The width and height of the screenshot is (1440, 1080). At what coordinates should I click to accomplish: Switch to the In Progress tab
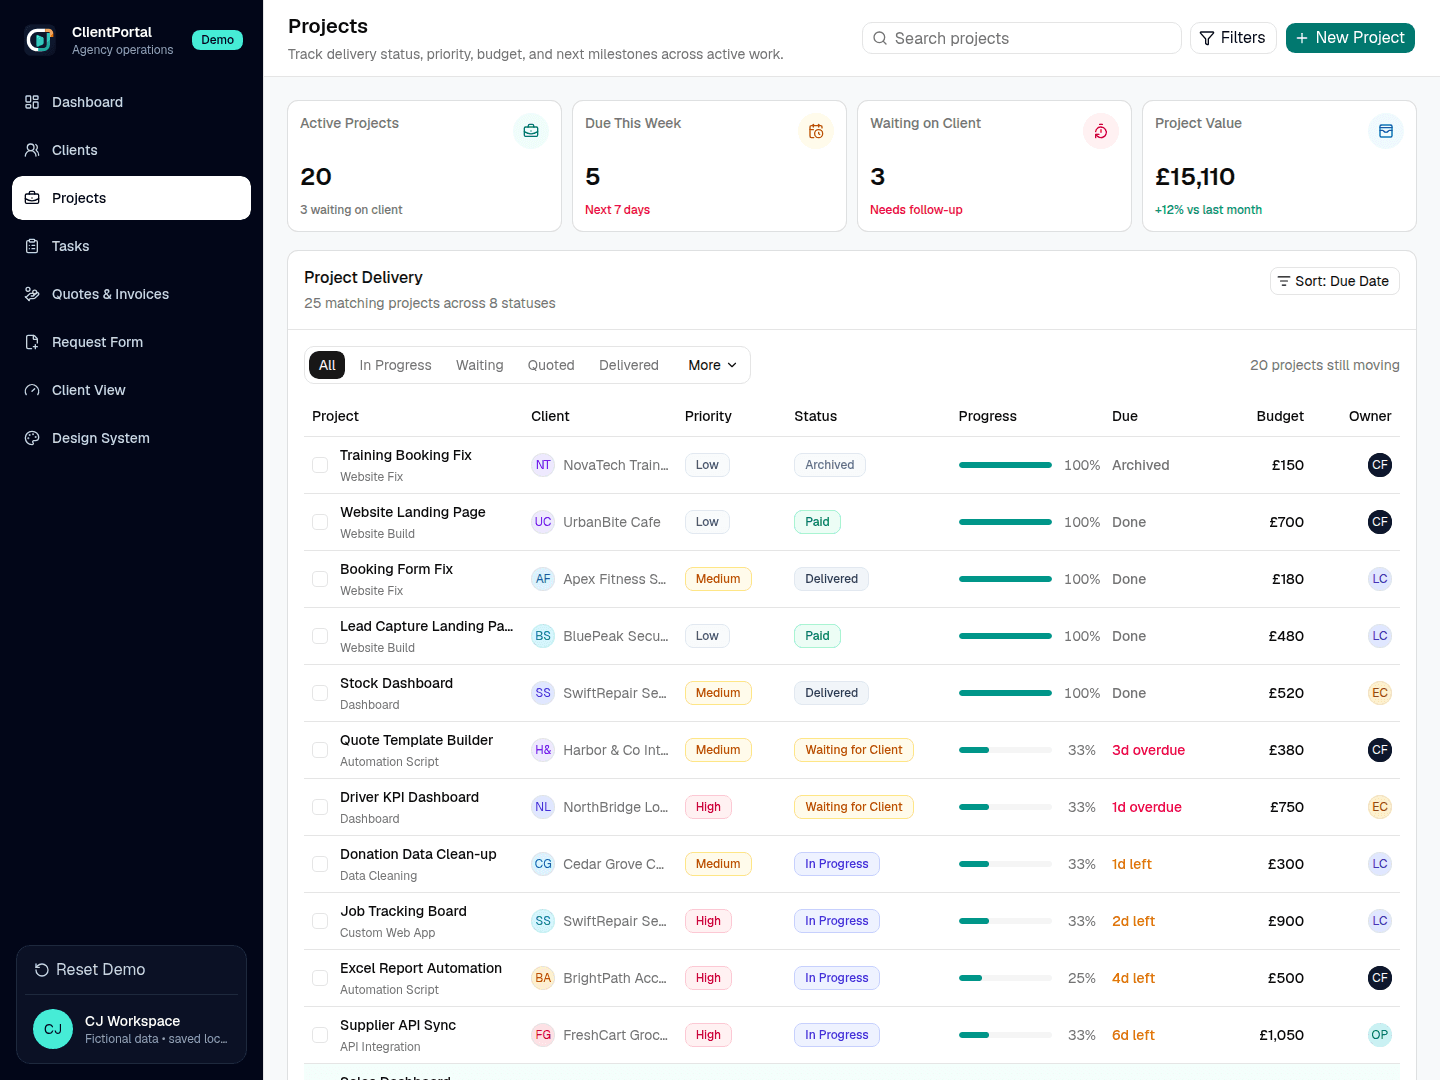(x=396, y=365)
